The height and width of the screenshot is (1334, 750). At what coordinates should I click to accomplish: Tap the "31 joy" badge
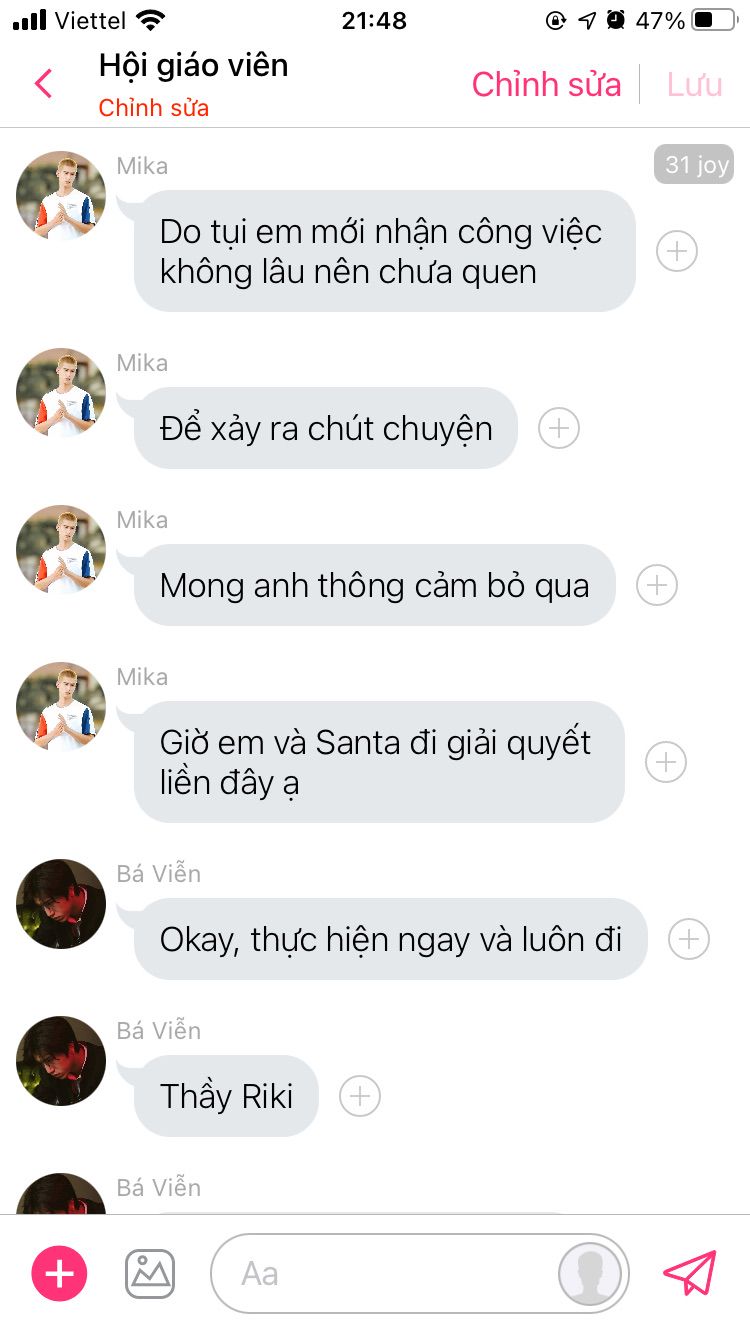click(694, 164)
